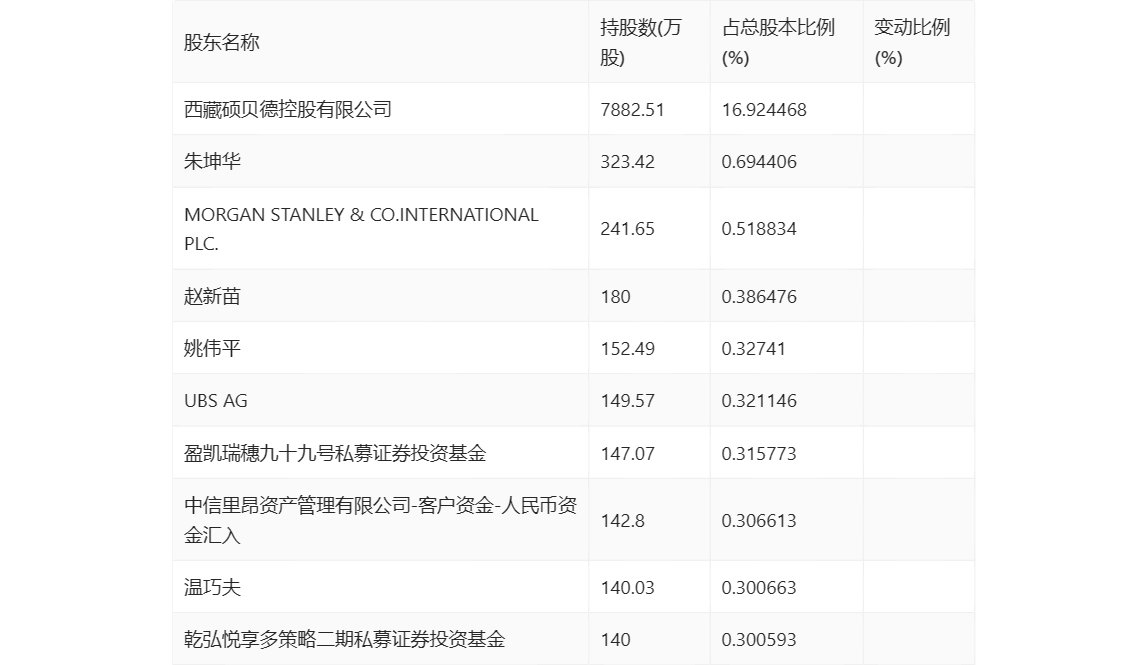The height and width of the screenshot is (665, 1148).
Task: Click the 股东名称 column header
Action: 222,42
